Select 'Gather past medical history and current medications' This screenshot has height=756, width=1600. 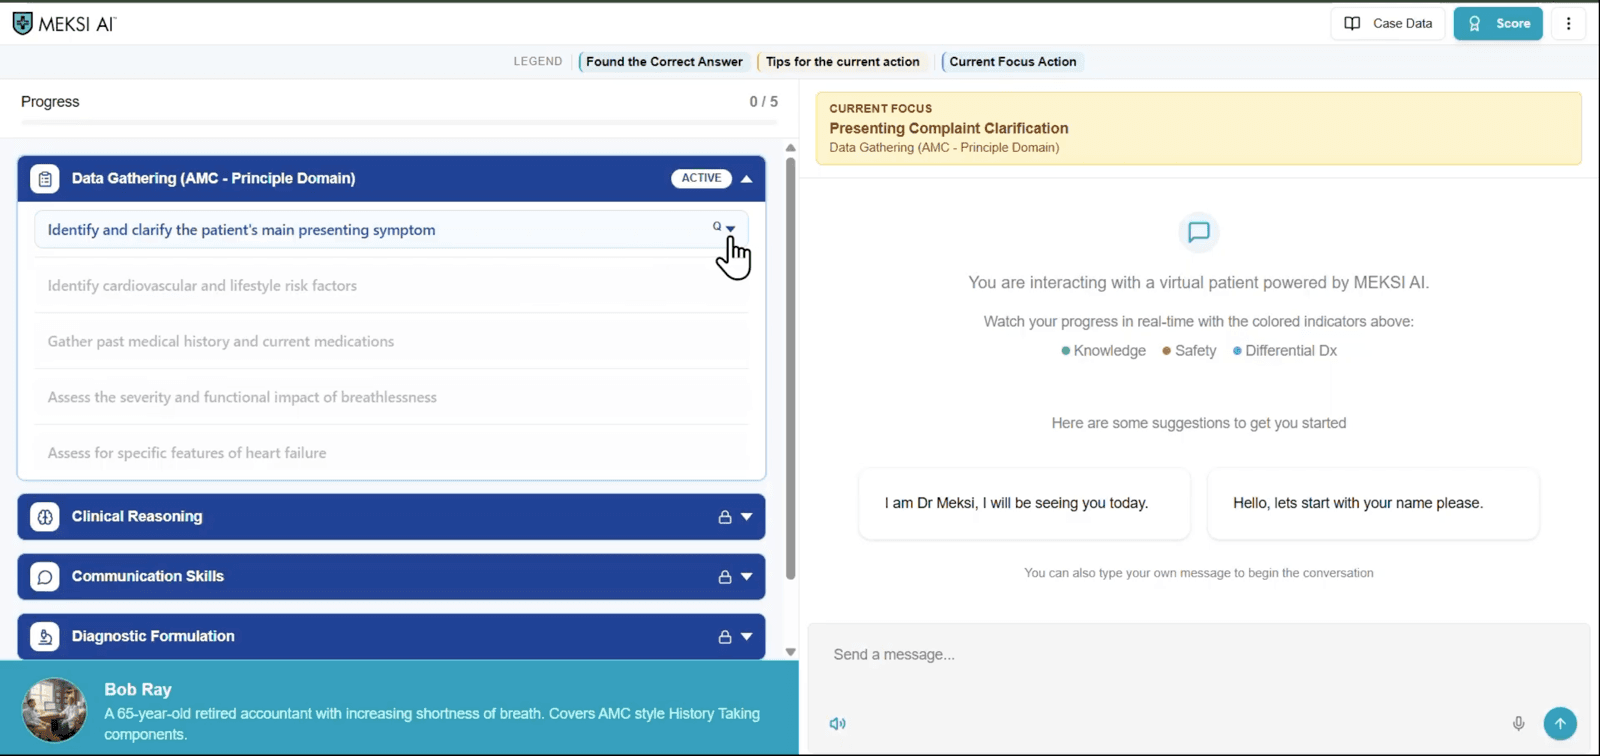coord(391,342)
